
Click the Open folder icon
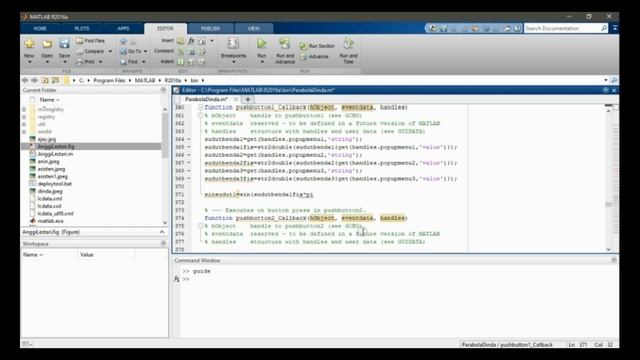coord(47,44)
